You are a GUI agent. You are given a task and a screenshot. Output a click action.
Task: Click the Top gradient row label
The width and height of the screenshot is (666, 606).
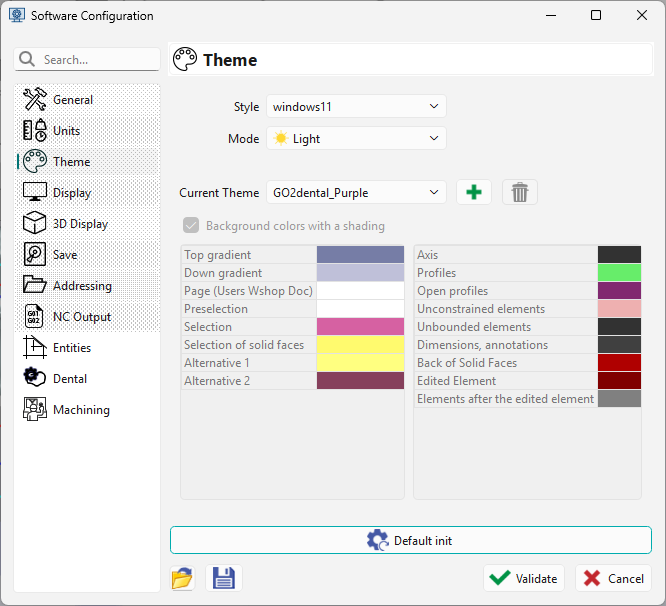(217, 254)
